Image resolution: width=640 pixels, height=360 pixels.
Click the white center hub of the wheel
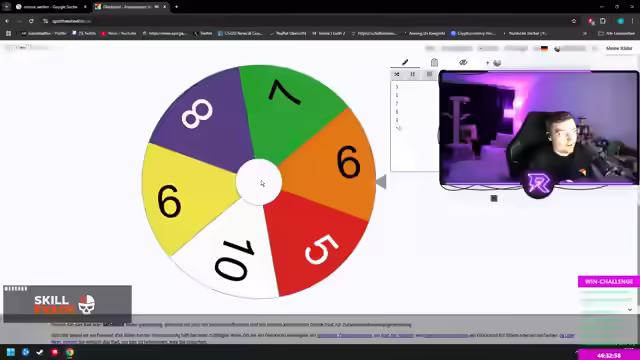[259, 182]
